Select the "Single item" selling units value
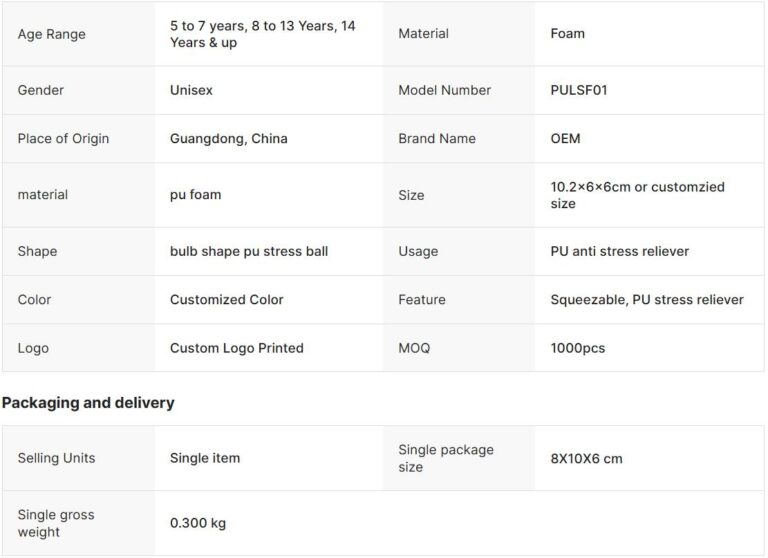Viewport: 768px width, 558px height. point(205,458)
